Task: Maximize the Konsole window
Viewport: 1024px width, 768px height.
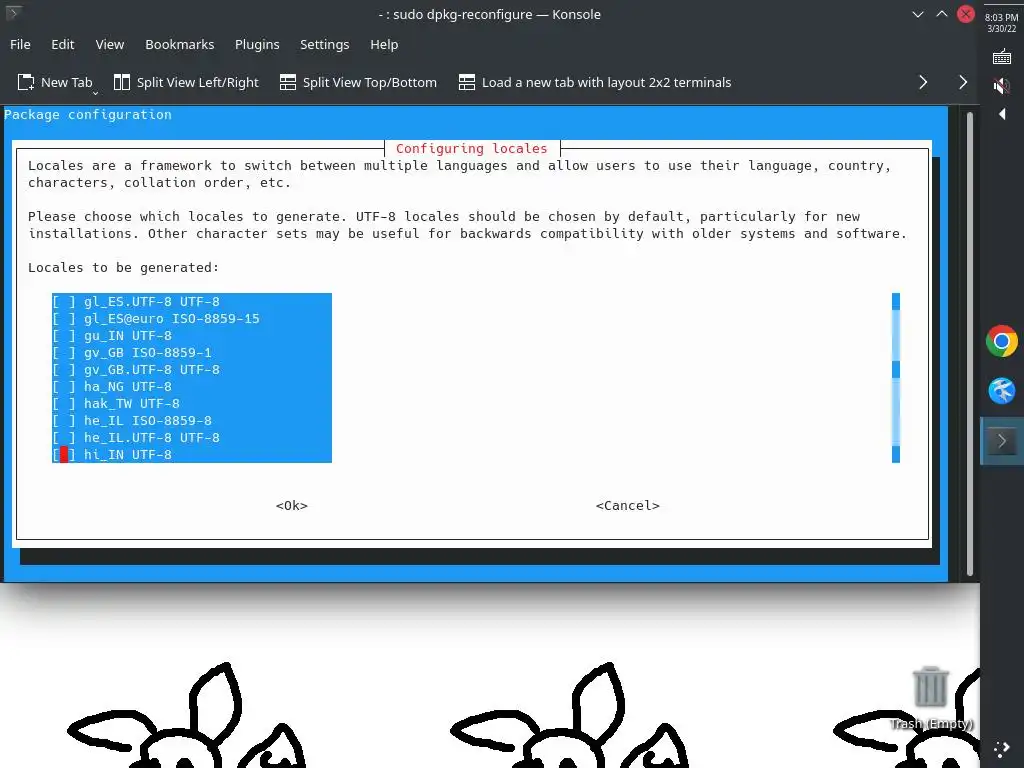Action: (942, 14)
